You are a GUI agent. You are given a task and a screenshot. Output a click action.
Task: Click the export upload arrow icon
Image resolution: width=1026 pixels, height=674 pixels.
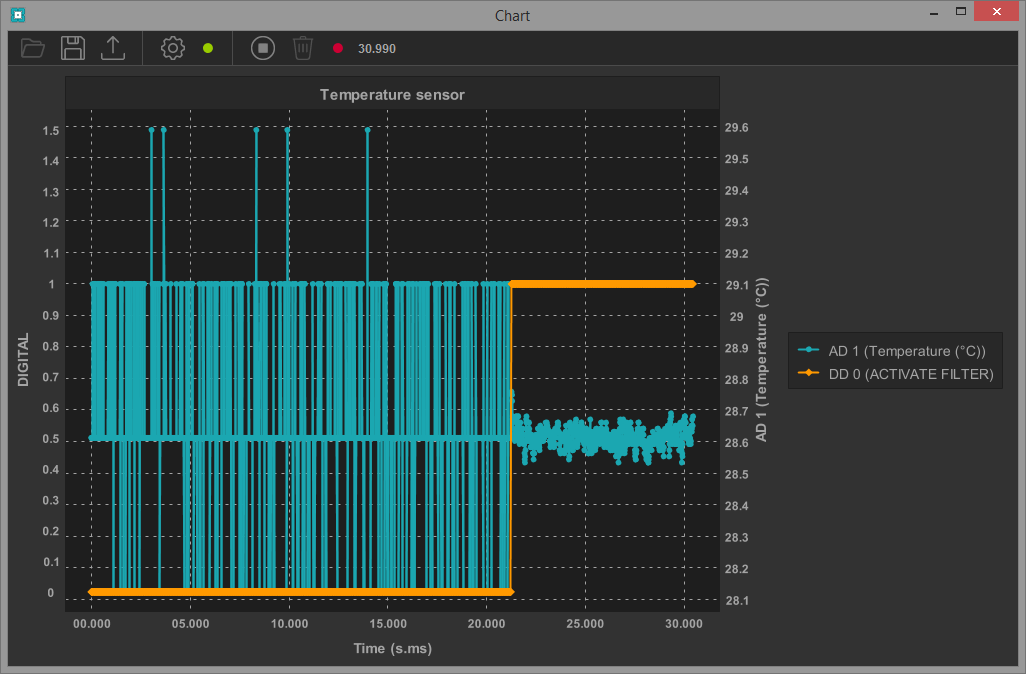click(113, 48)
